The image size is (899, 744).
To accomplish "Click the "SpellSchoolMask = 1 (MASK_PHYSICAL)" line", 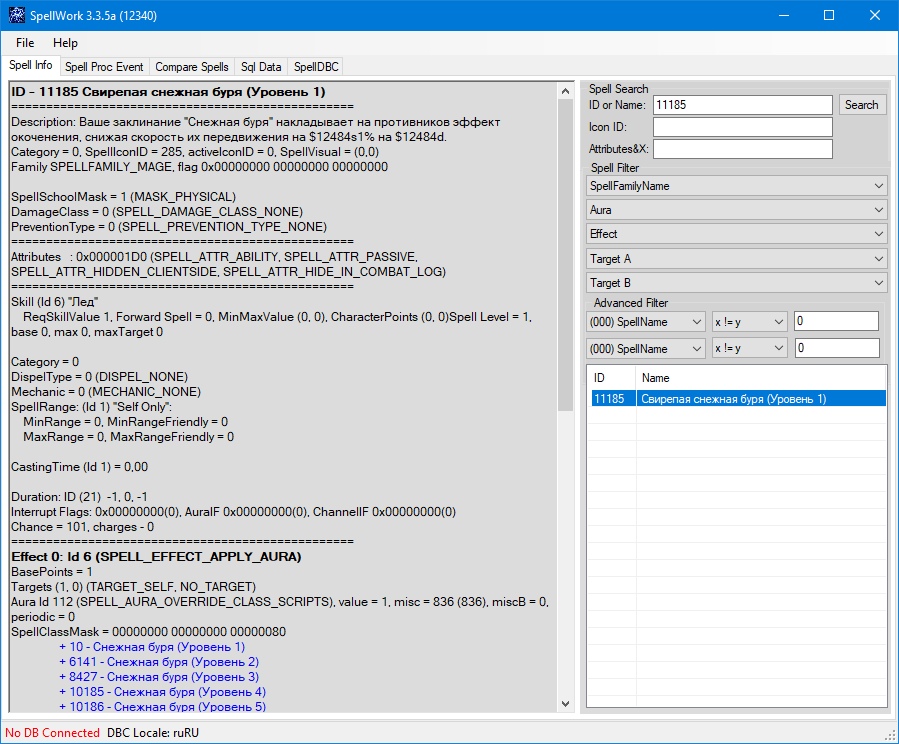I will pos(123,197).
